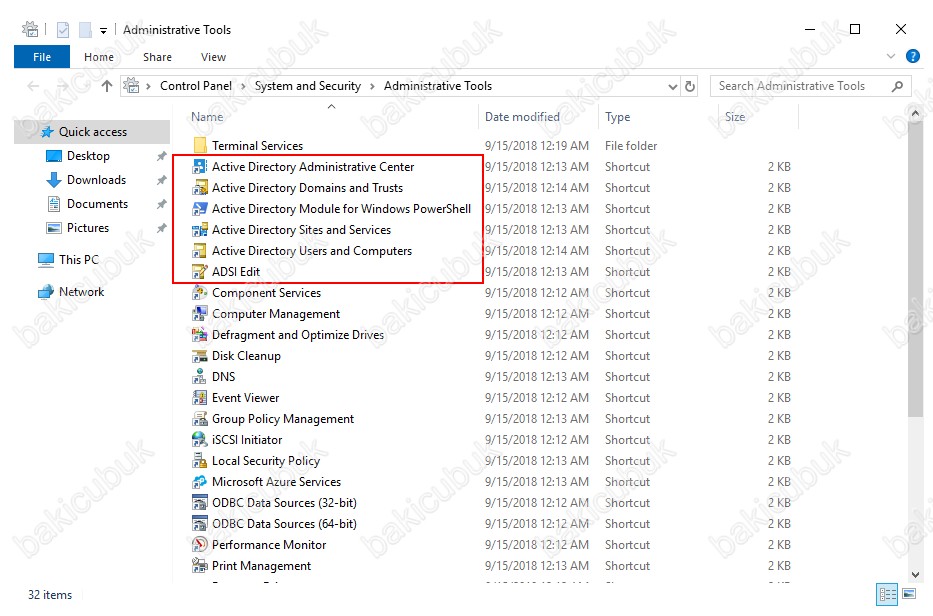Select Computer Management icon
The width and height of the screenshot is (933, 616).
coord(199,314)
